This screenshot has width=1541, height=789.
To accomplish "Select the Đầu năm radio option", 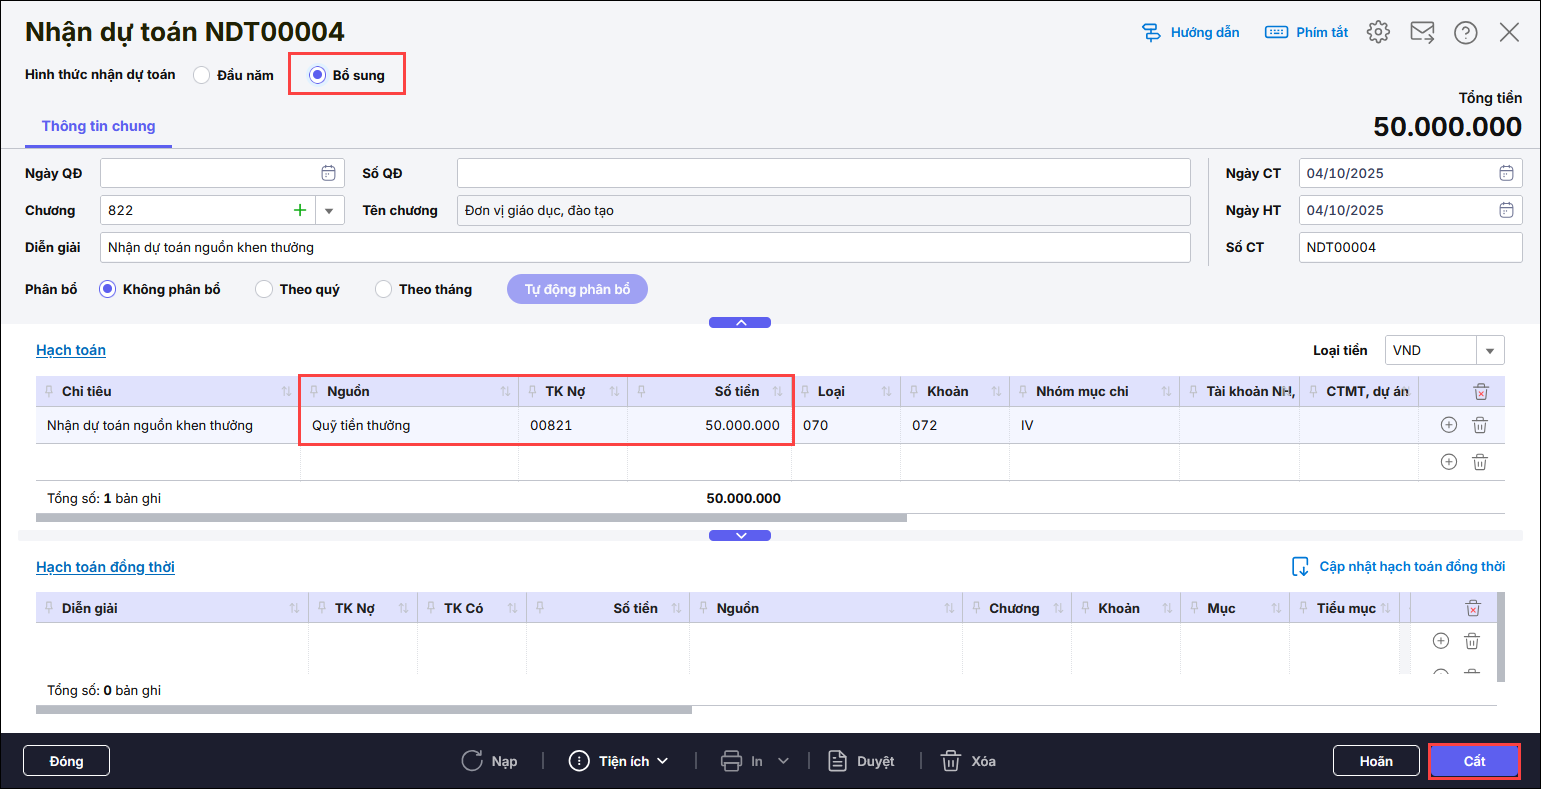I will [202, 75].
